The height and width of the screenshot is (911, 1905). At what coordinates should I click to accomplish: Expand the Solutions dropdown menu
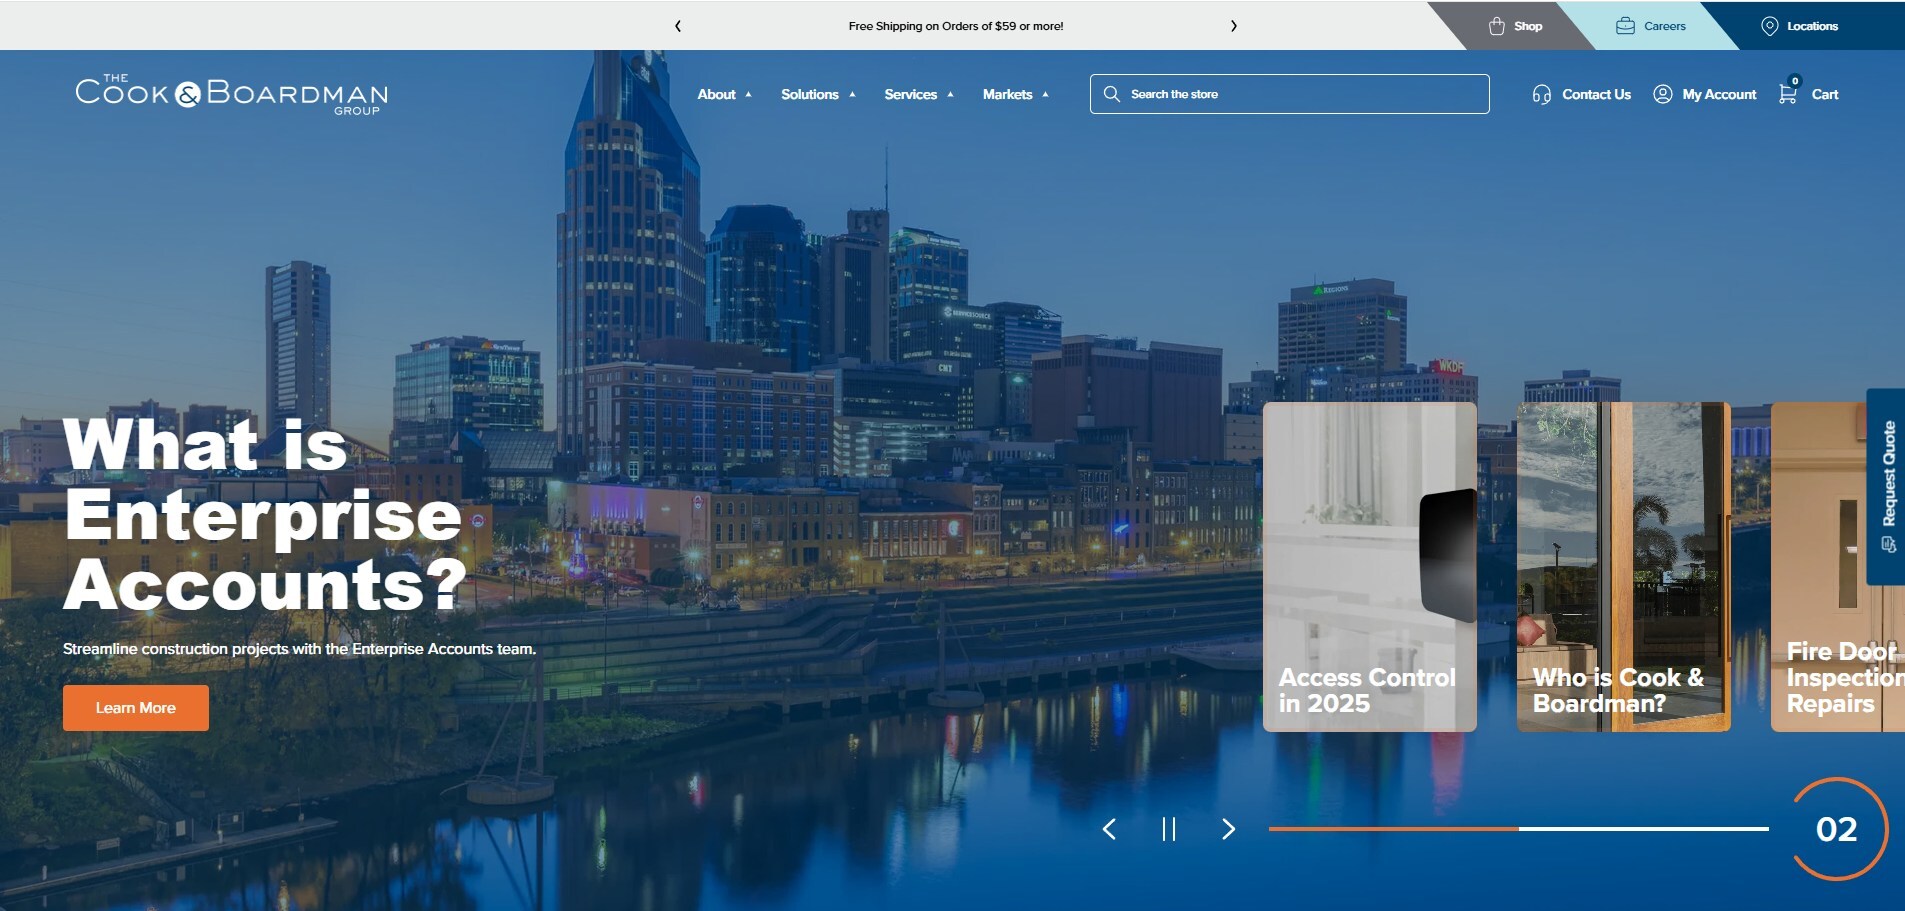tap(817, 94)
